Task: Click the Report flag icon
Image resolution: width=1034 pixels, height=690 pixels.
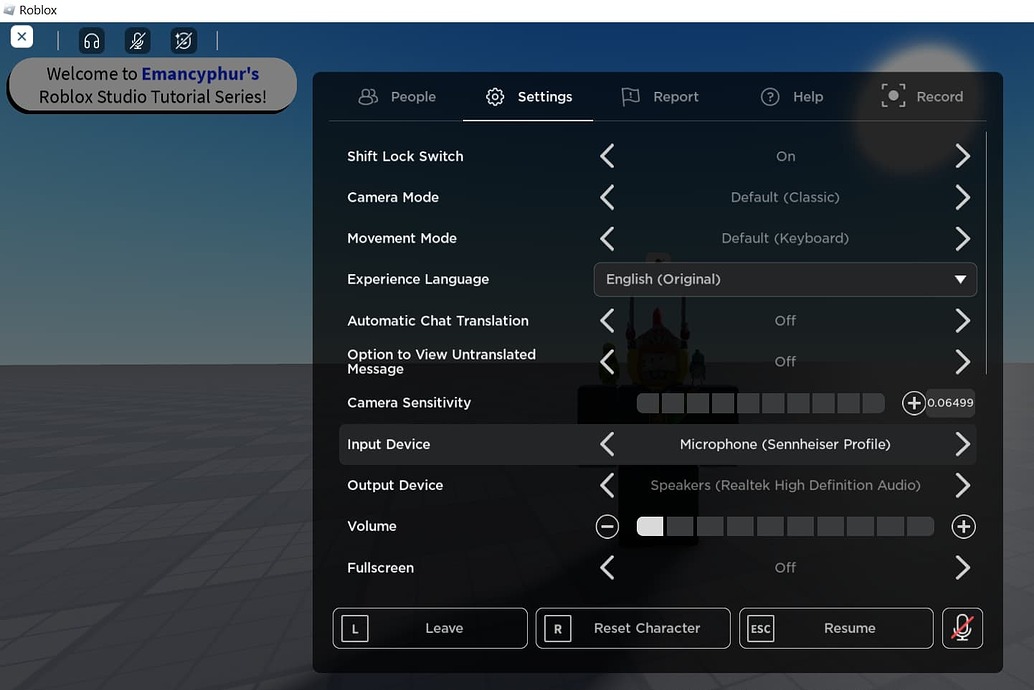Action: [631, 96]
